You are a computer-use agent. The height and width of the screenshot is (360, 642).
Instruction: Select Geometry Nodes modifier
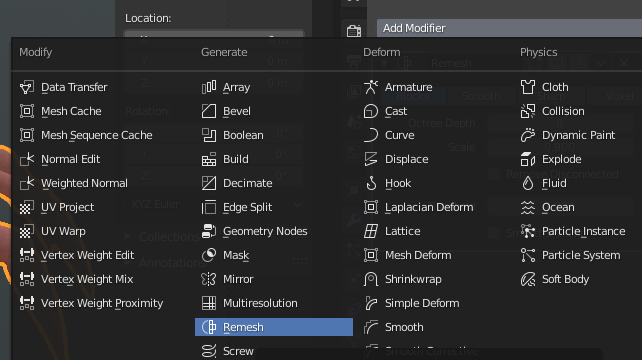274,231
